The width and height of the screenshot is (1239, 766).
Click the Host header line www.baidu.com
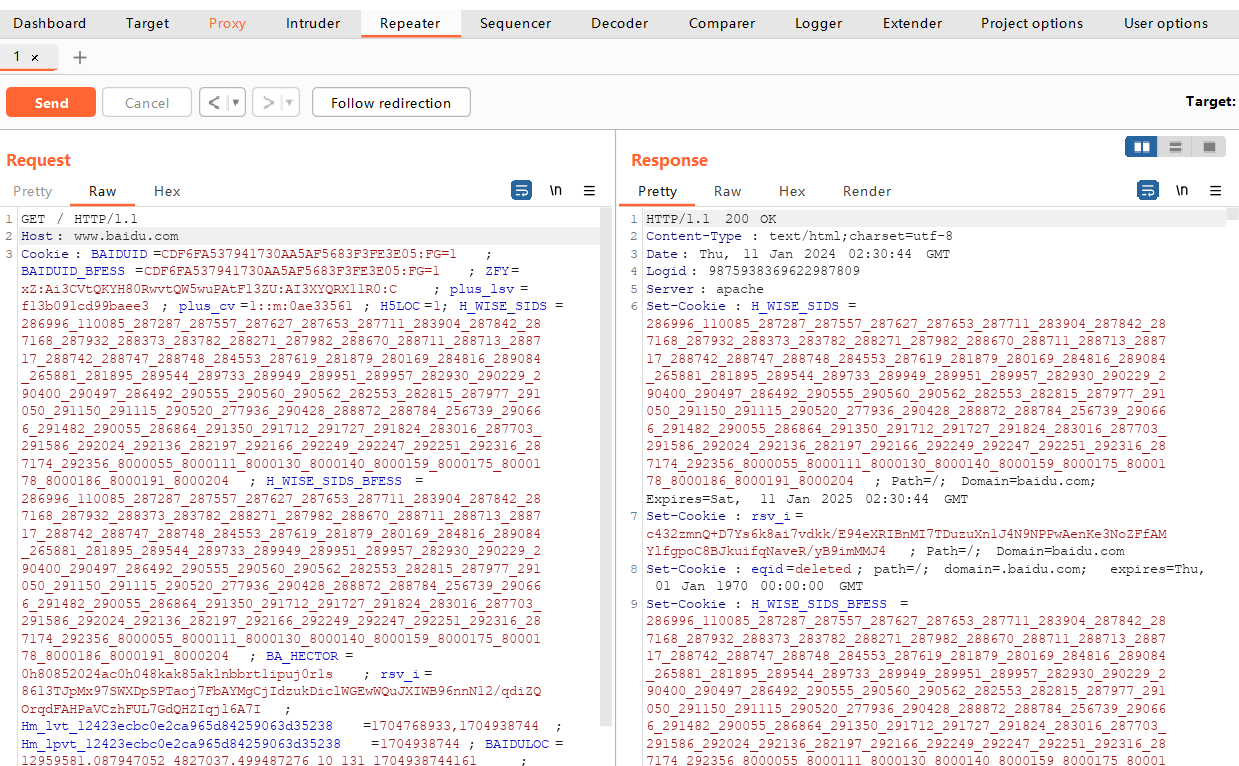coord(100,236)
